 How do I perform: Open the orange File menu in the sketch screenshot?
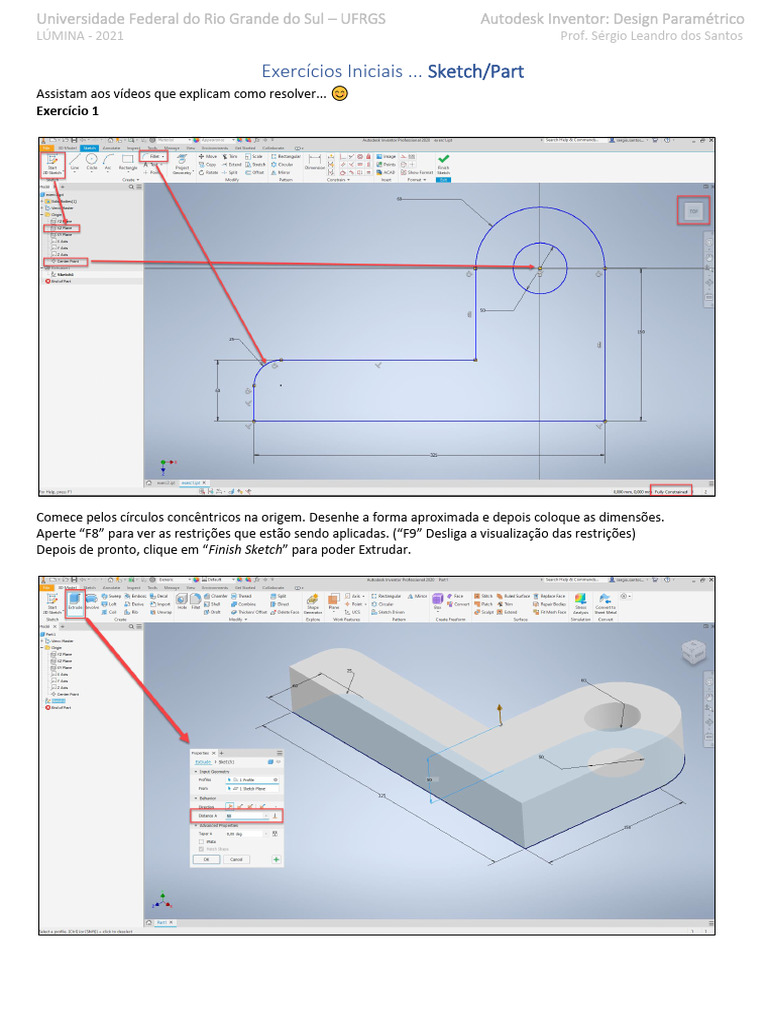46,148
